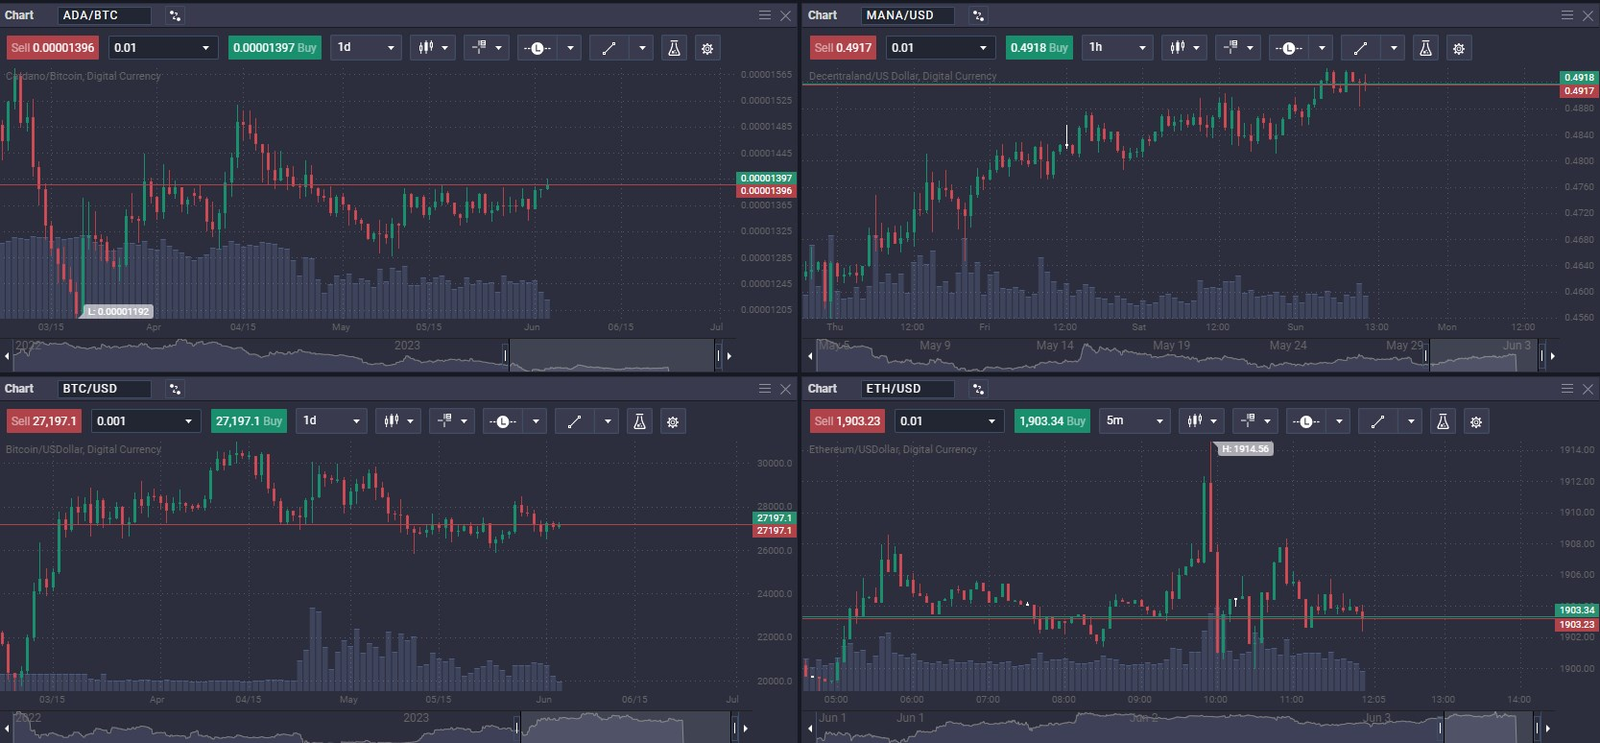Open settings gear of BTC/USD chart
Viewport: 1600px width, 743px height.
(x=673, y=421)
